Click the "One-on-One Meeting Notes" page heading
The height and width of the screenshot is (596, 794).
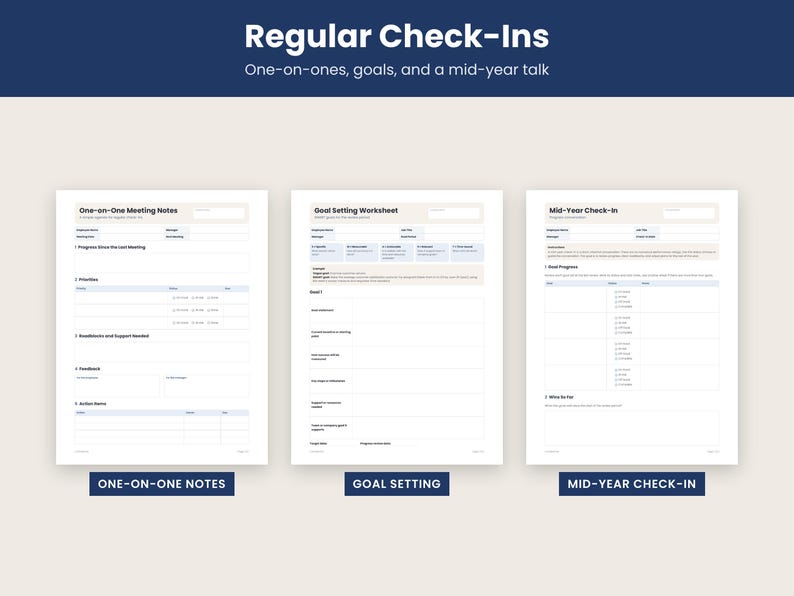(x=128, y=210)
